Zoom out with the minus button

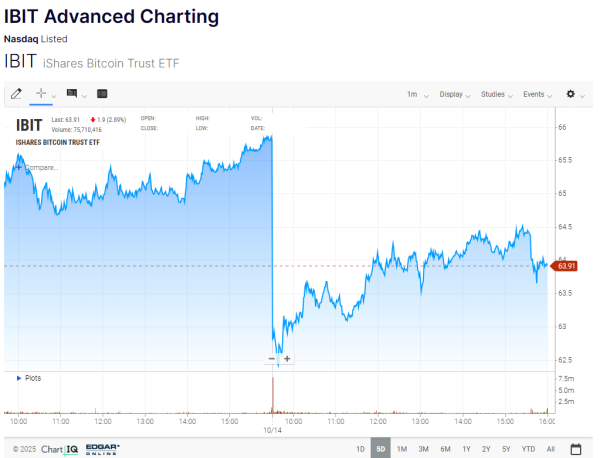click(272, 358)
